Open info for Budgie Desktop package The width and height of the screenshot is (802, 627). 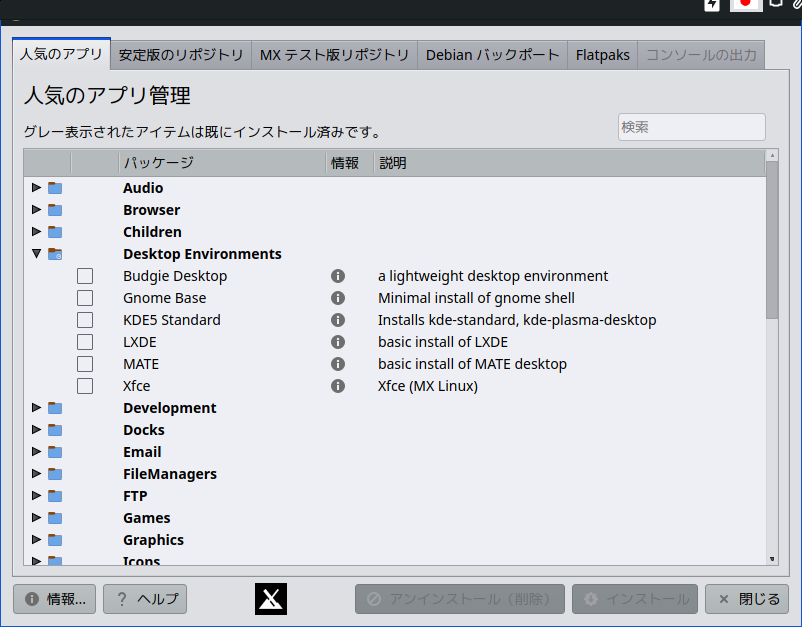click(338, 276)
